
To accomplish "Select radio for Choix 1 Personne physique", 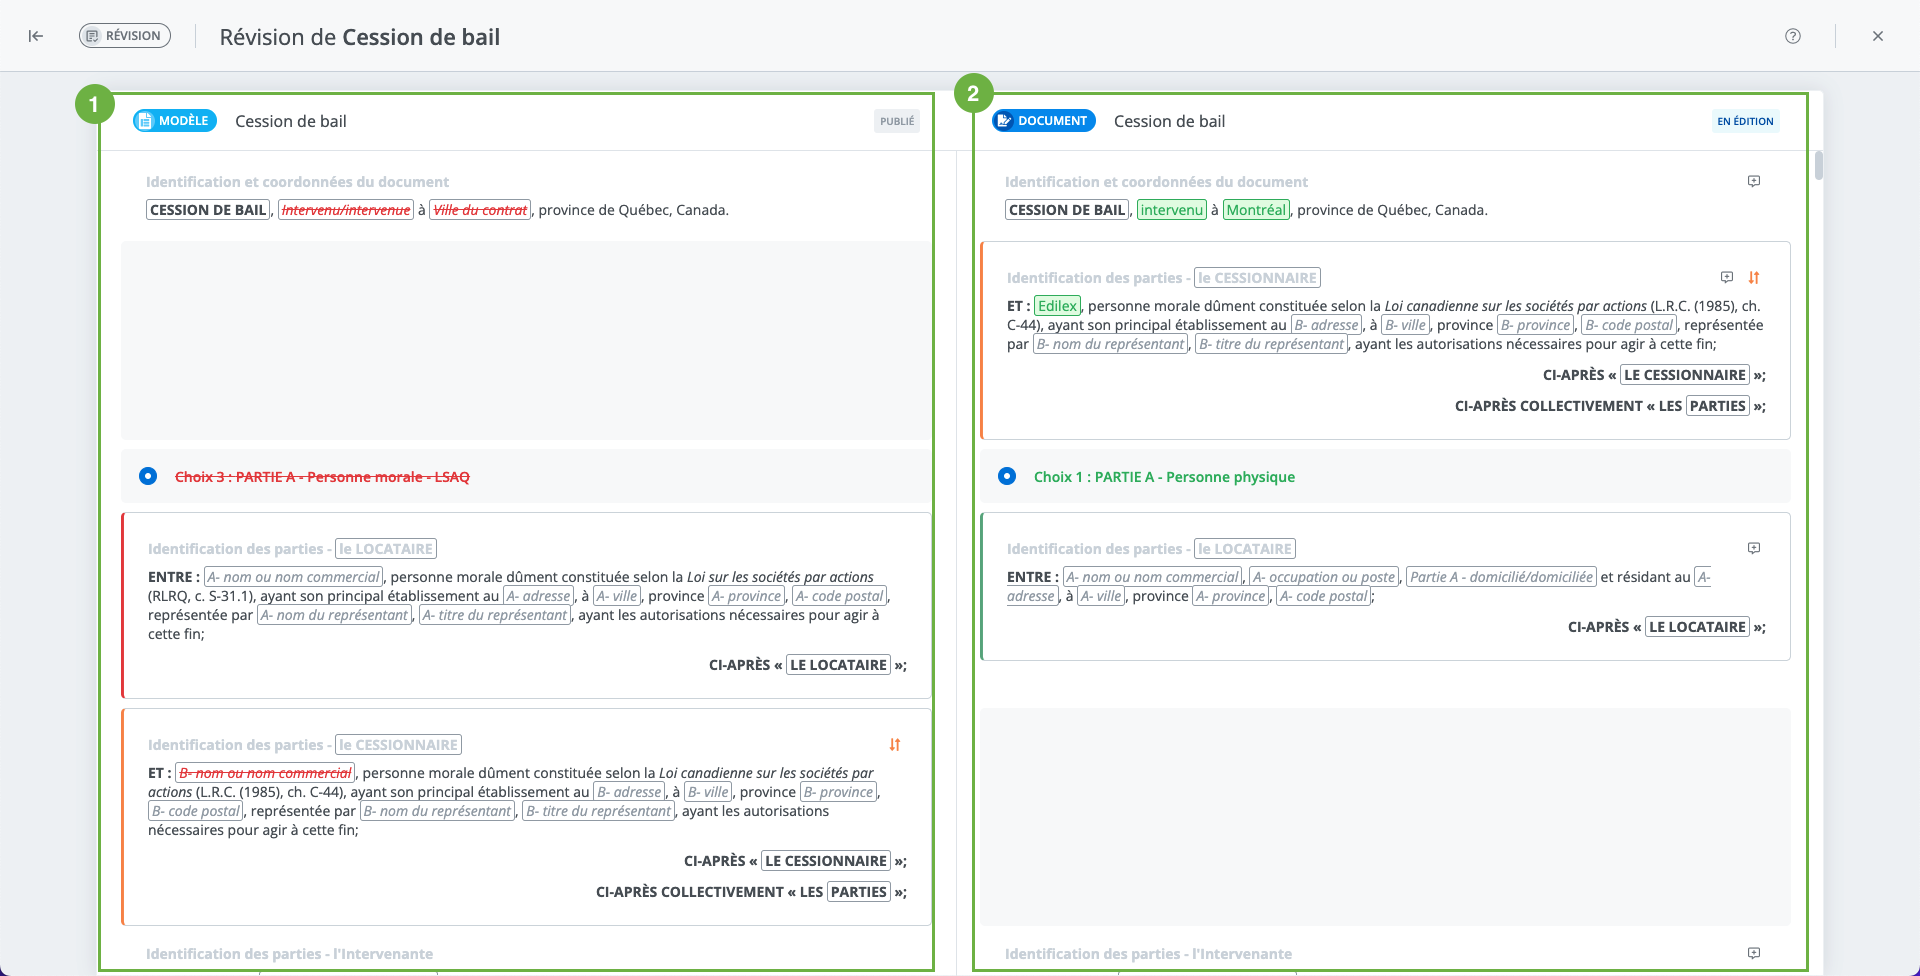I will pyautogui.click(x=1007, y=476).
